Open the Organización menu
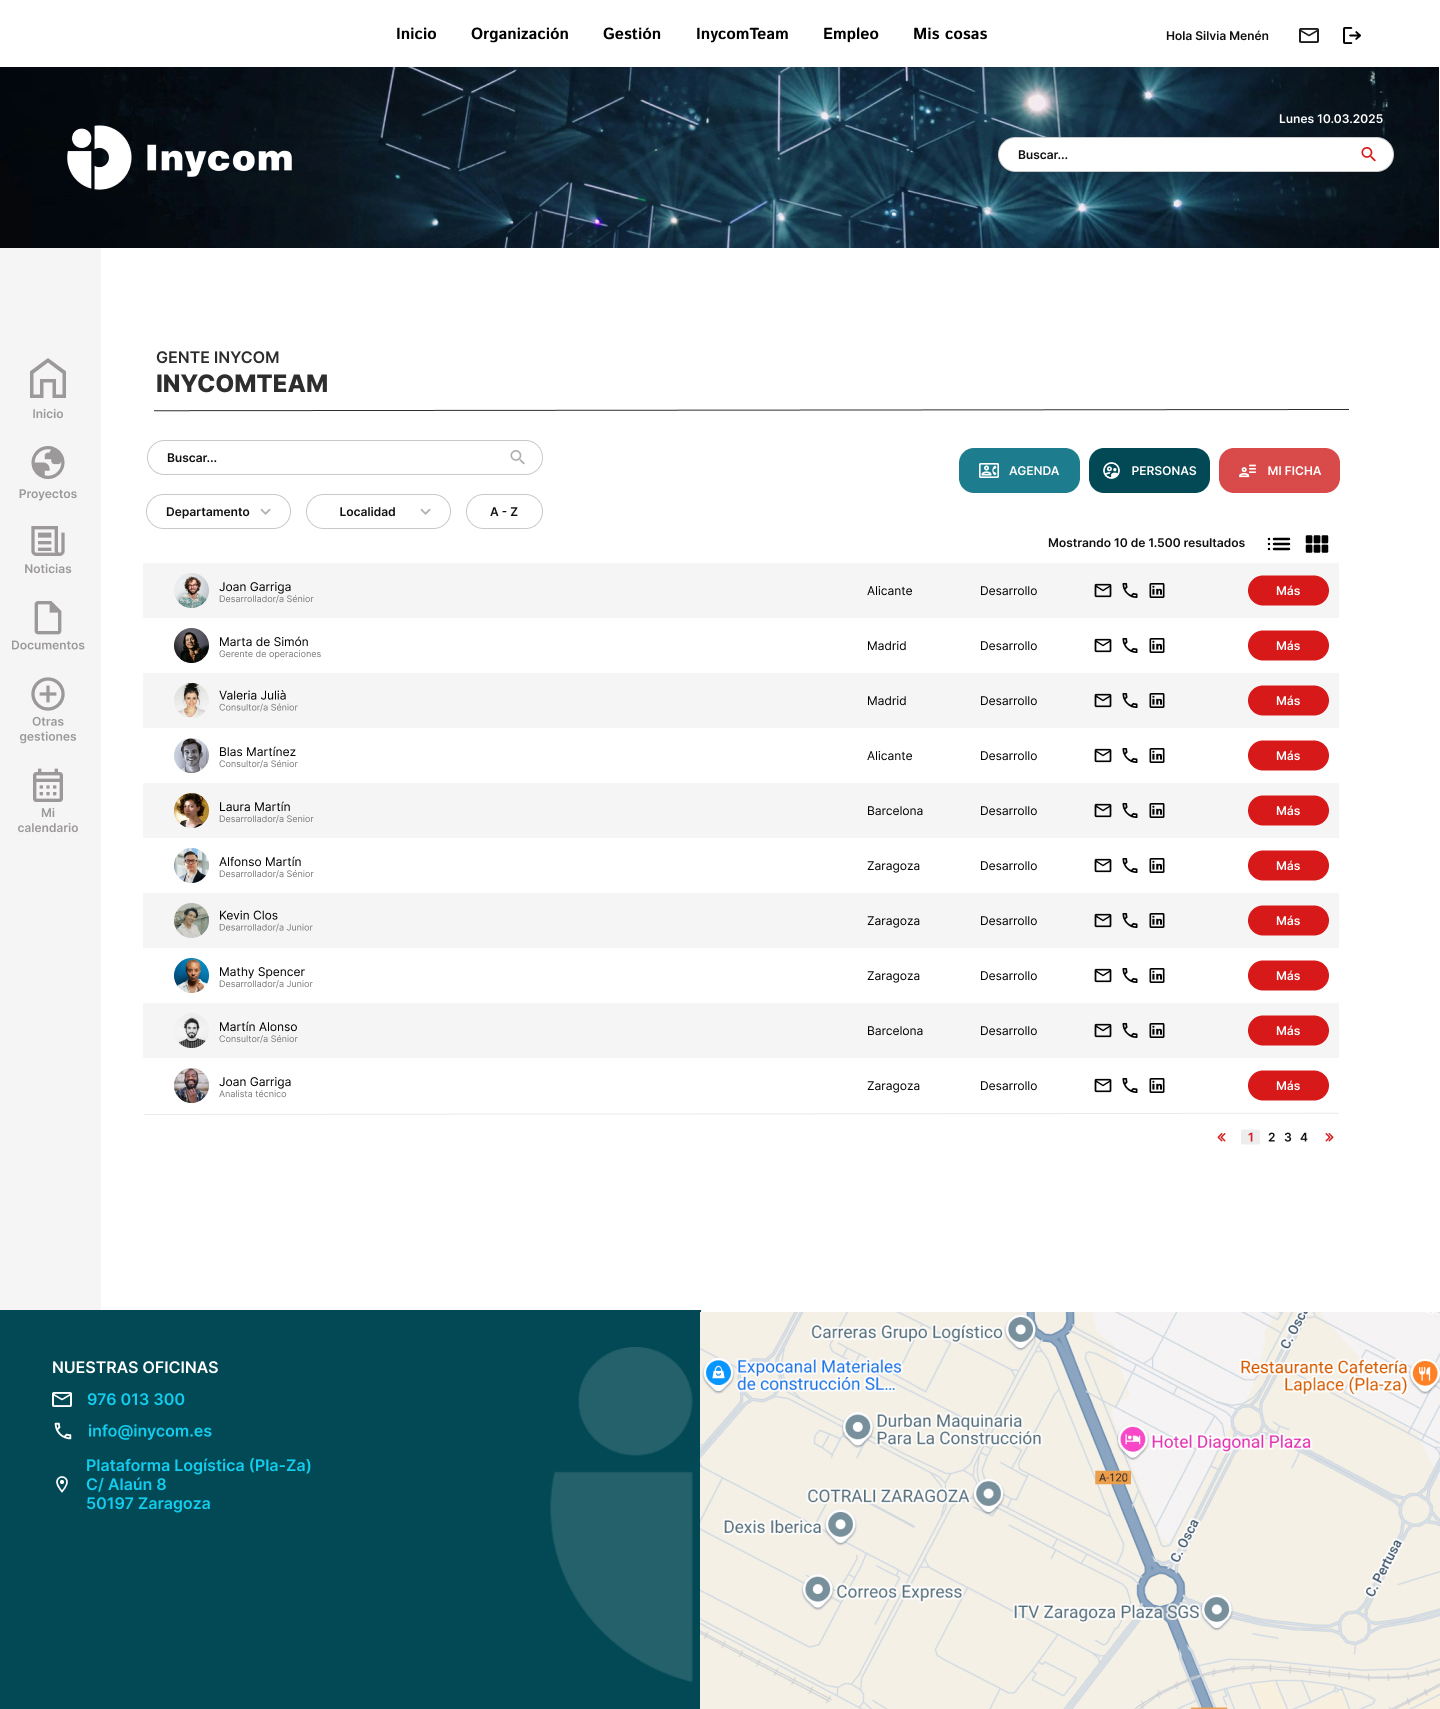Screen dimensions: 1440x1709 (x=520, y=34)
